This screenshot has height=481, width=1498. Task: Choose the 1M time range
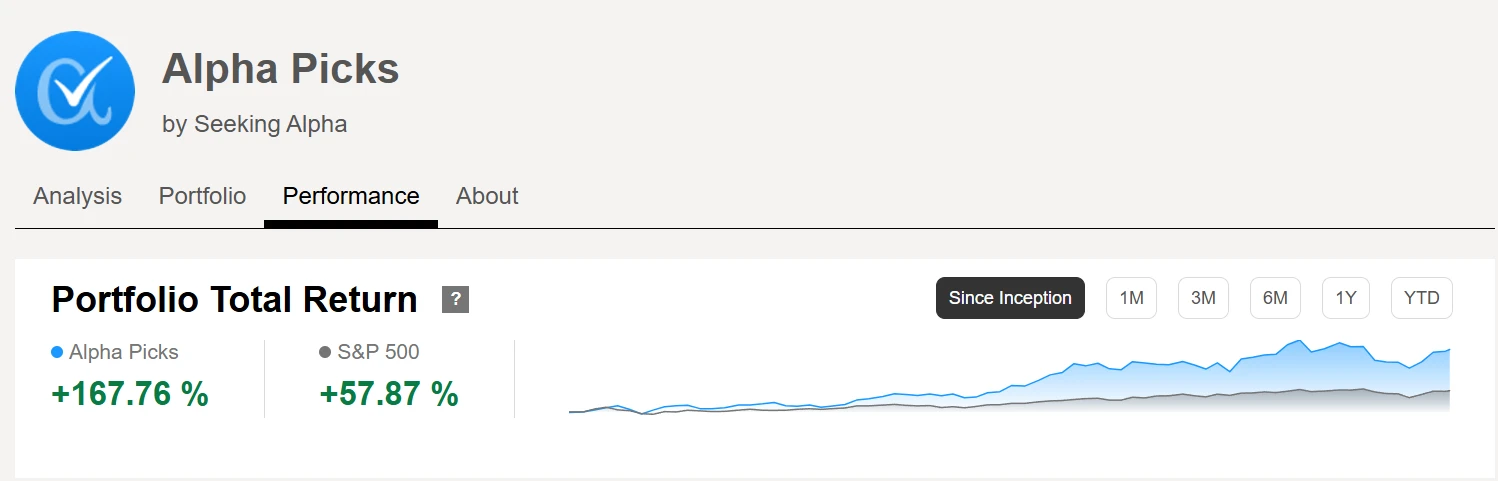click(x=1131, y=298)
